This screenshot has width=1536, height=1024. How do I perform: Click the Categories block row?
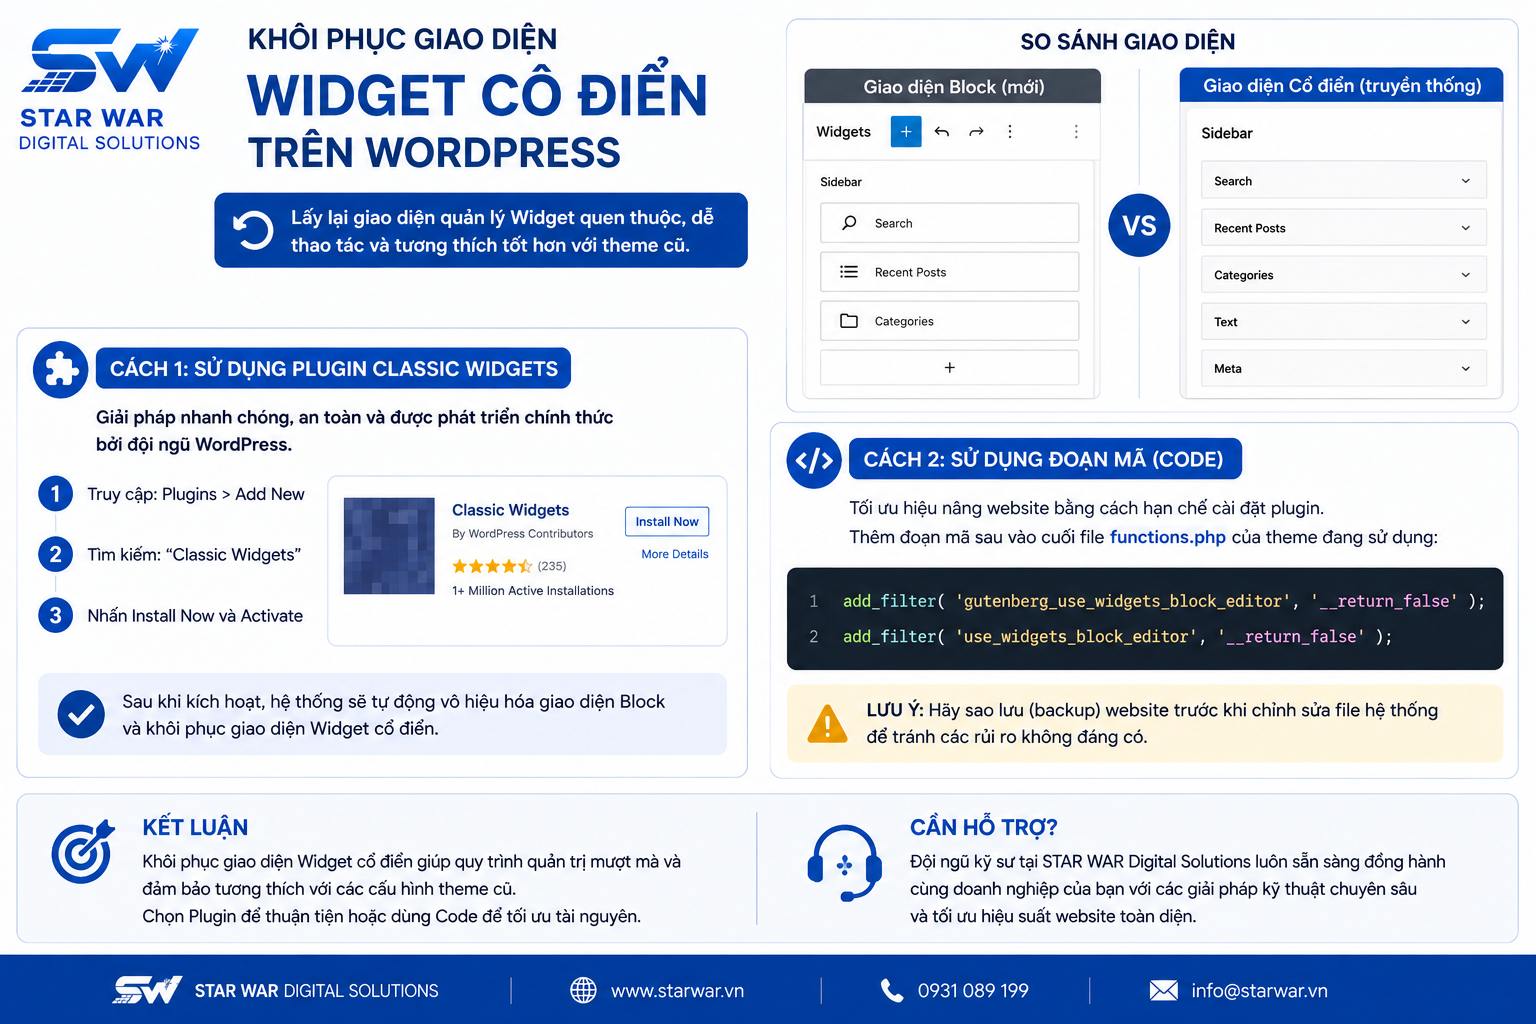pos(949,321)
